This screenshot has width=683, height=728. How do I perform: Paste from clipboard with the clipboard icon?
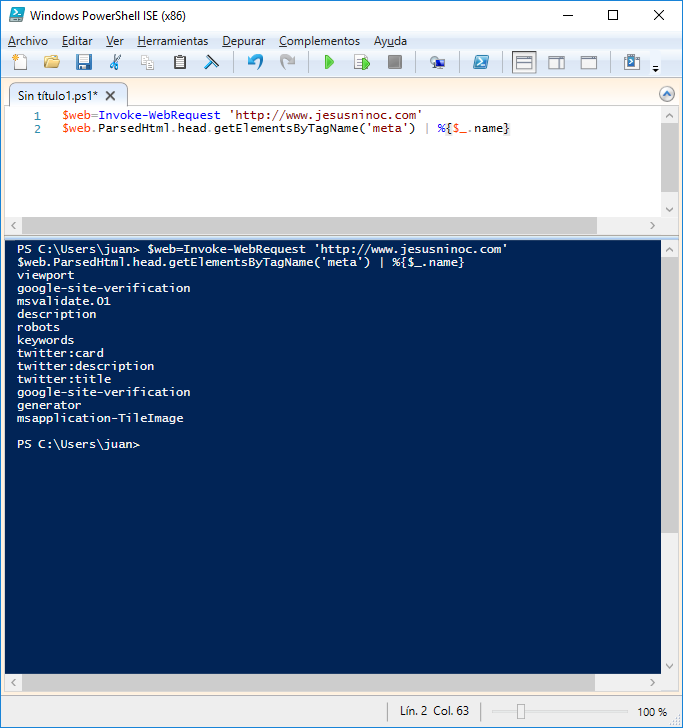coord(180,62)
